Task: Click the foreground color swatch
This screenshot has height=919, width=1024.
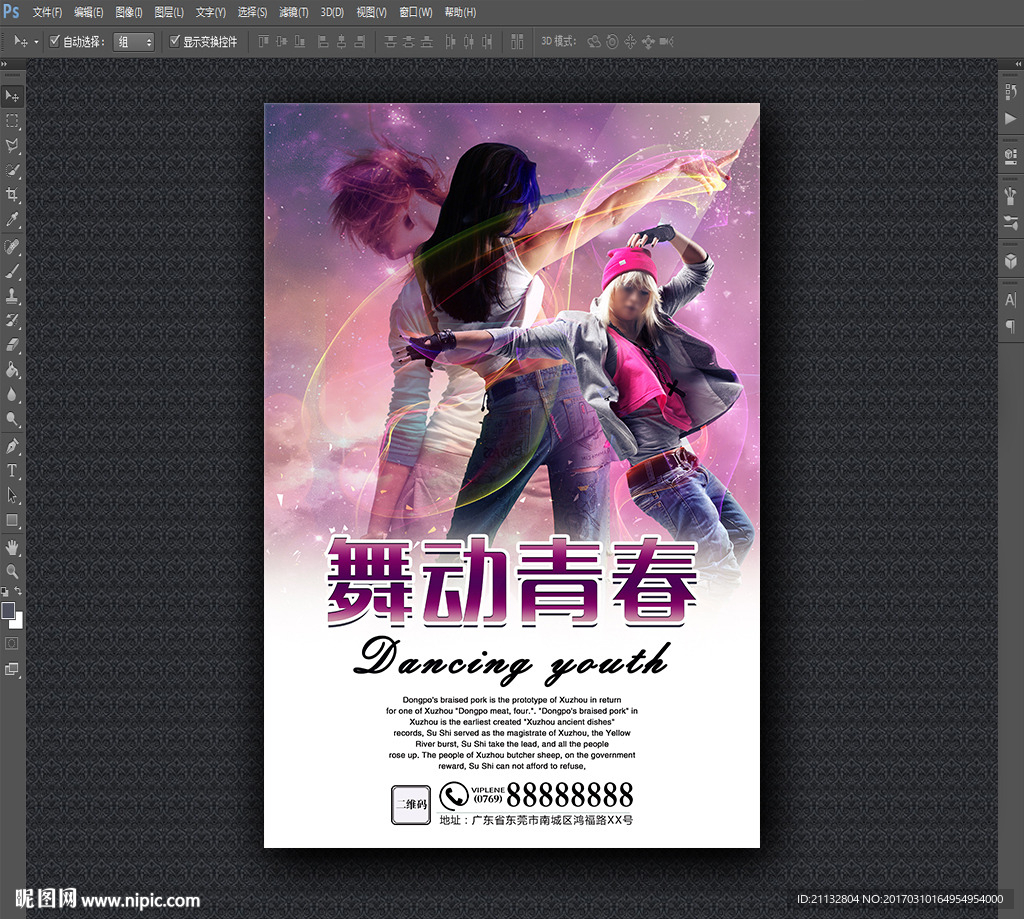Action: (8, 610)
